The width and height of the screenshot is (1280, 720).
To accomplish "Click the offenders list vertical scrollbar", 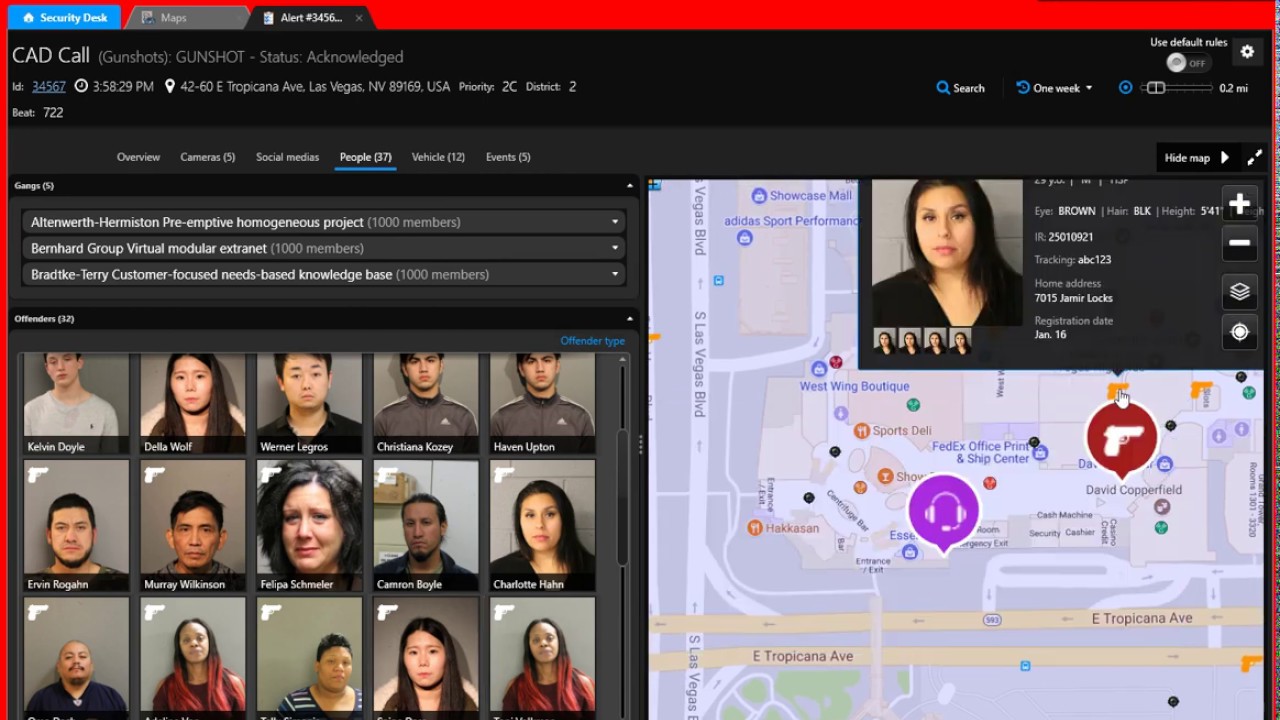I will [622, 495].
